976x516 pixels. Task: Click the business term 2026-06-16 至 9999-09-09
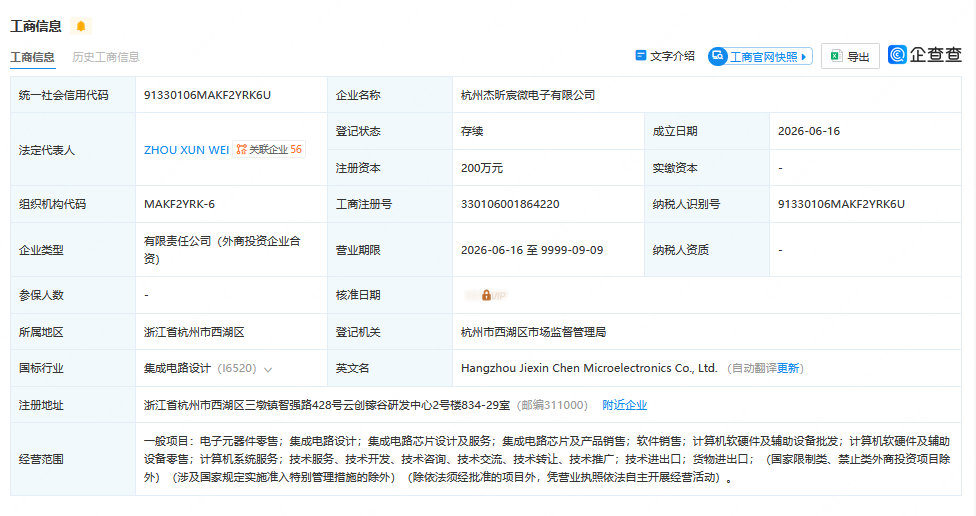[532, 250]
